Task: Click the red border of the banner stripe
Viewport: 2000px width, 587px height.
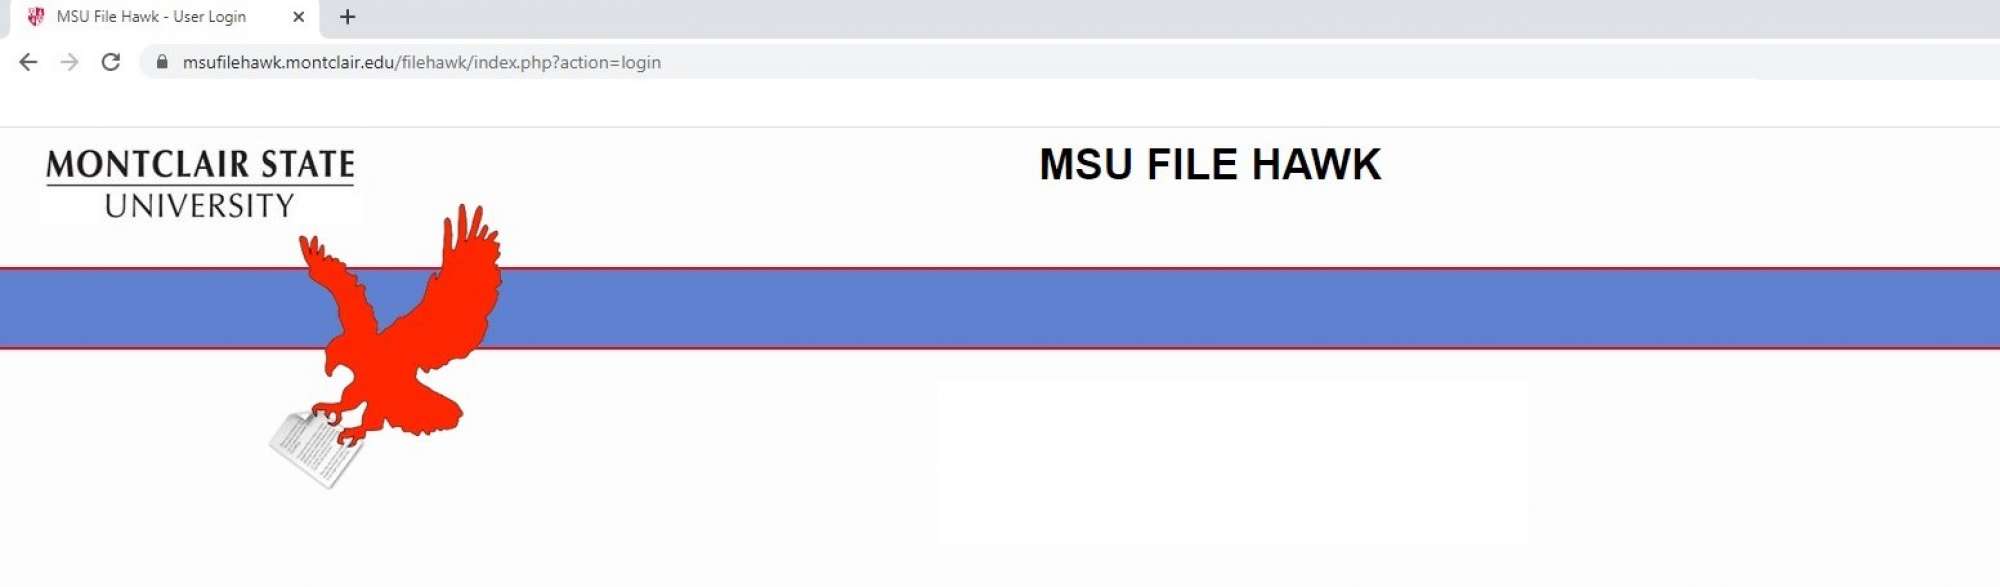Action: coord(1200,270)
